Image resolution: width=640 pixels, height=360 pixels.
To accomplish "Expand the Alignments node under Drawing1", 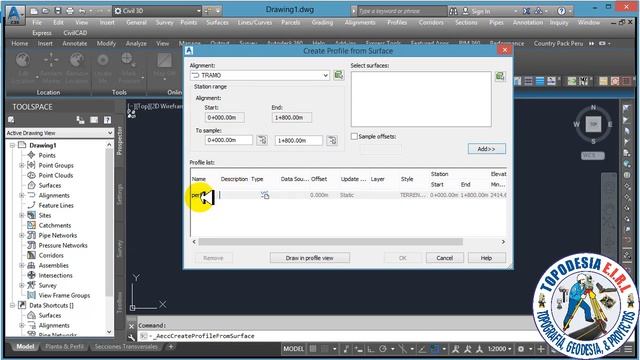I will coord(22,196).
